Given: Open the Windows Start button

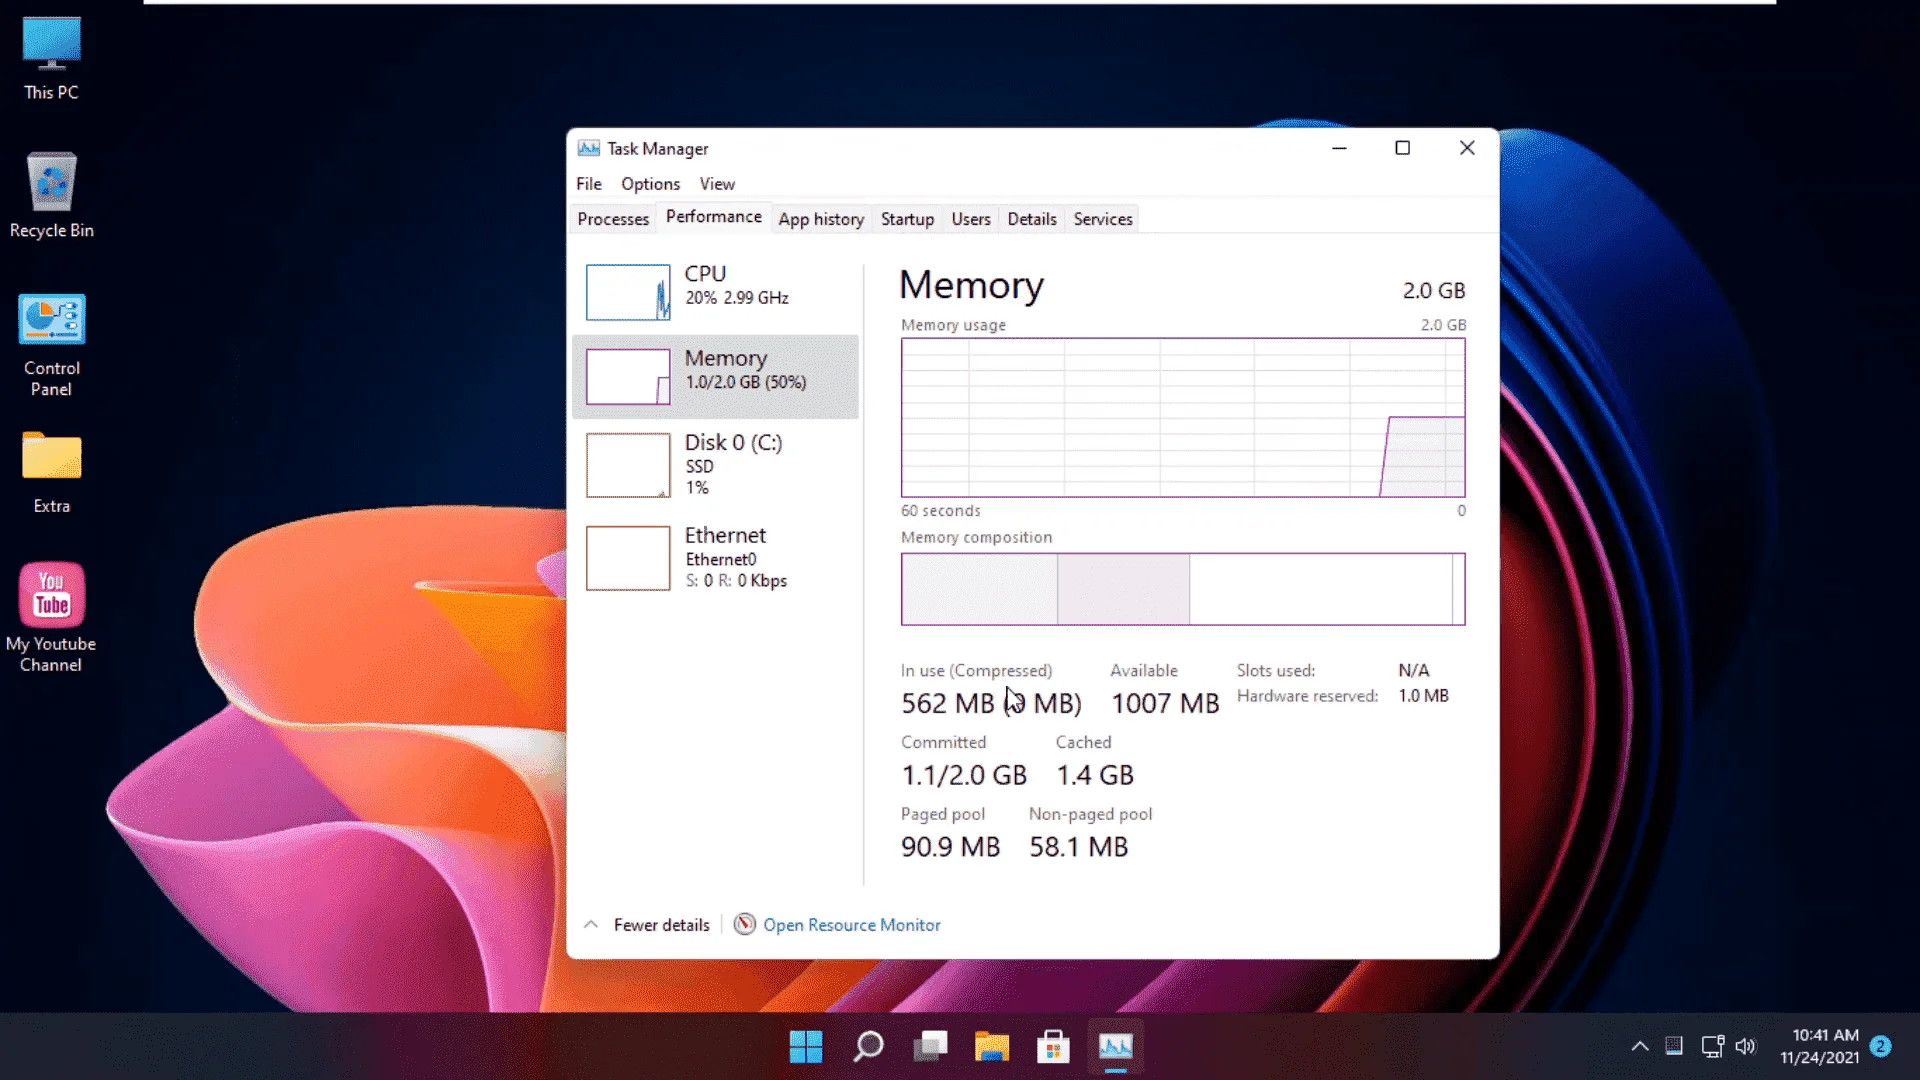Looking at the screenshot, I should (x=806, y=1046).
